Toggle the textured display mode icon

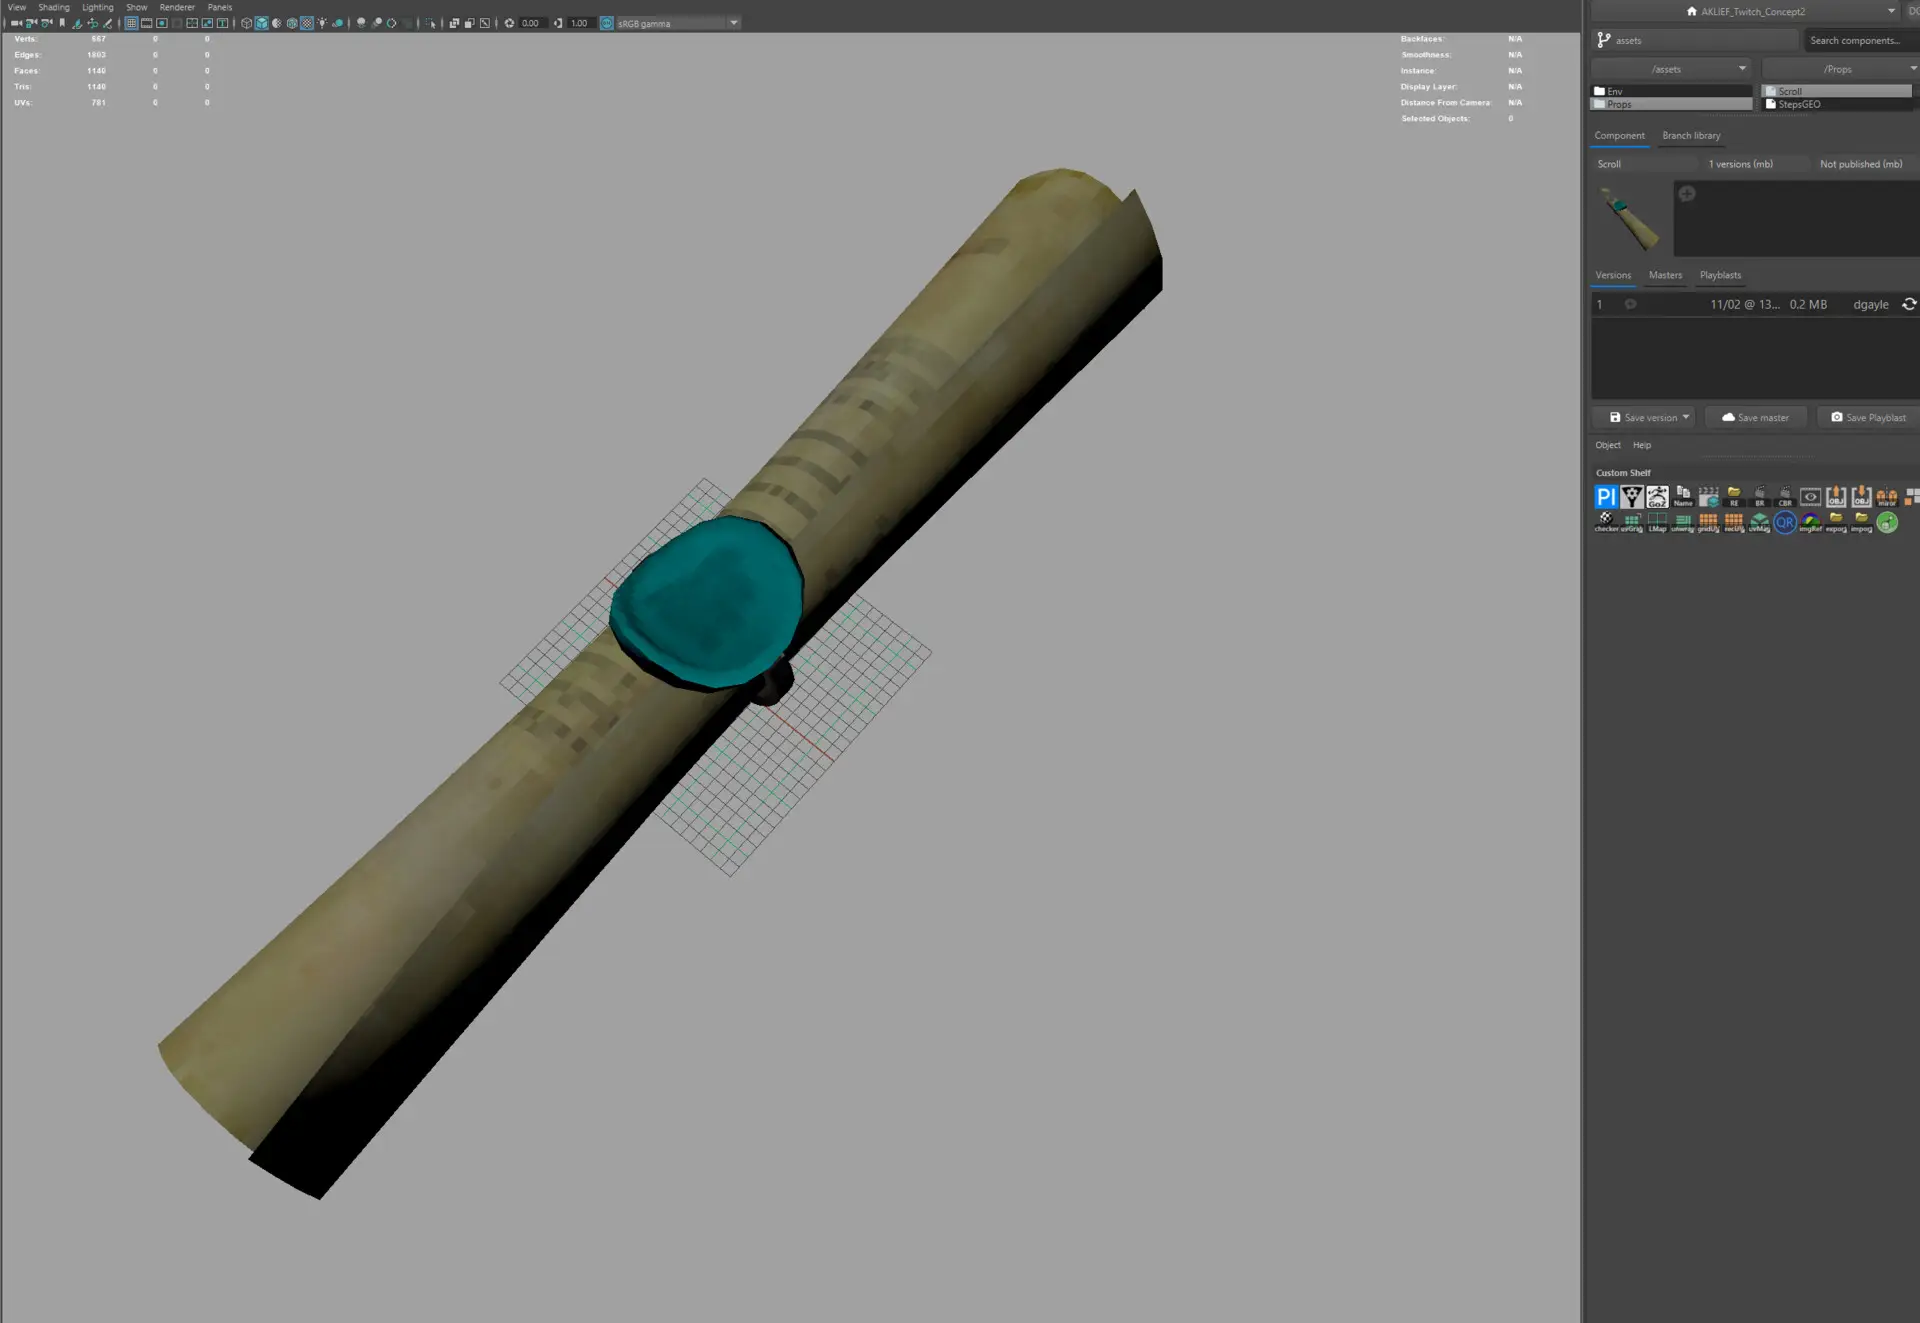(307, 23)
